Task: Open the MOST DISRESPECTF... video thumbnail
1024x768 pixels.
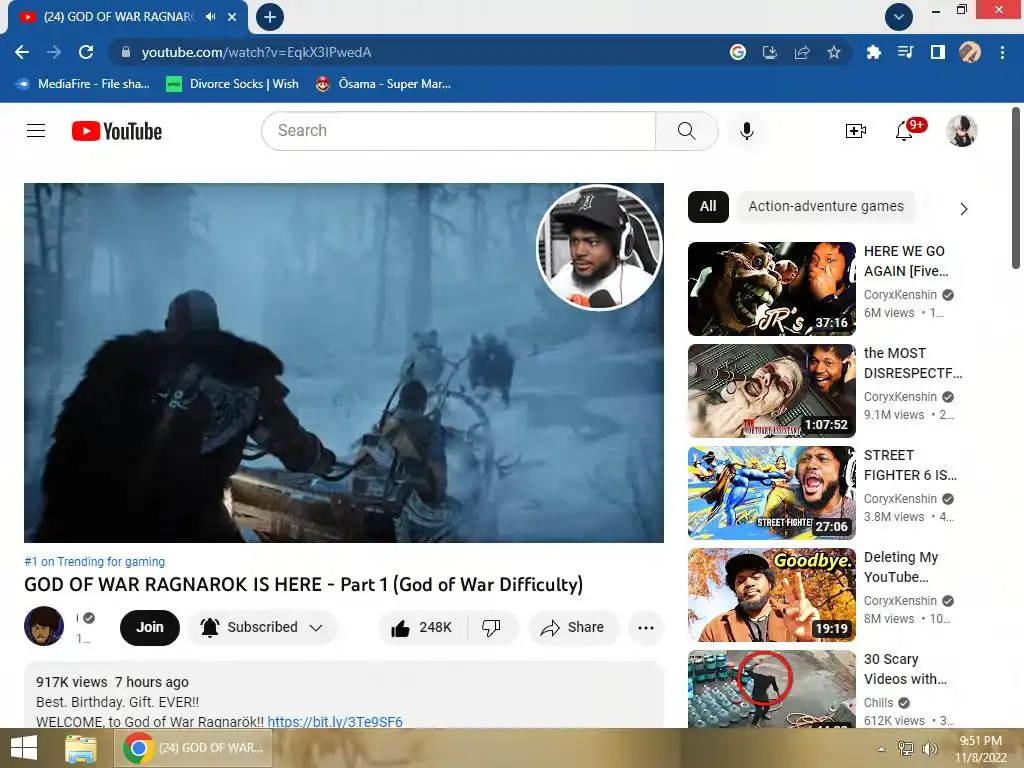Action: tap(771, 391)
